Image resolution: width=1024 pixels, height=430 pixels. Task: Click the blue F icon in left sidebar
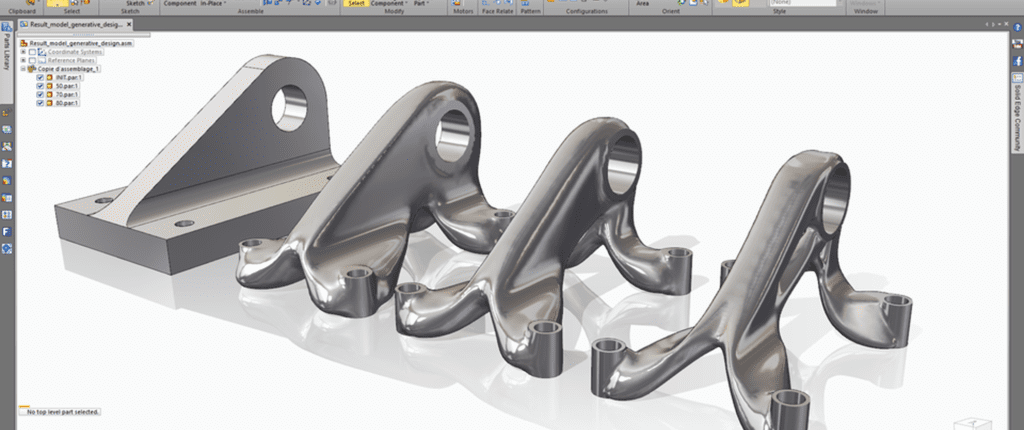tap(7, 231)
